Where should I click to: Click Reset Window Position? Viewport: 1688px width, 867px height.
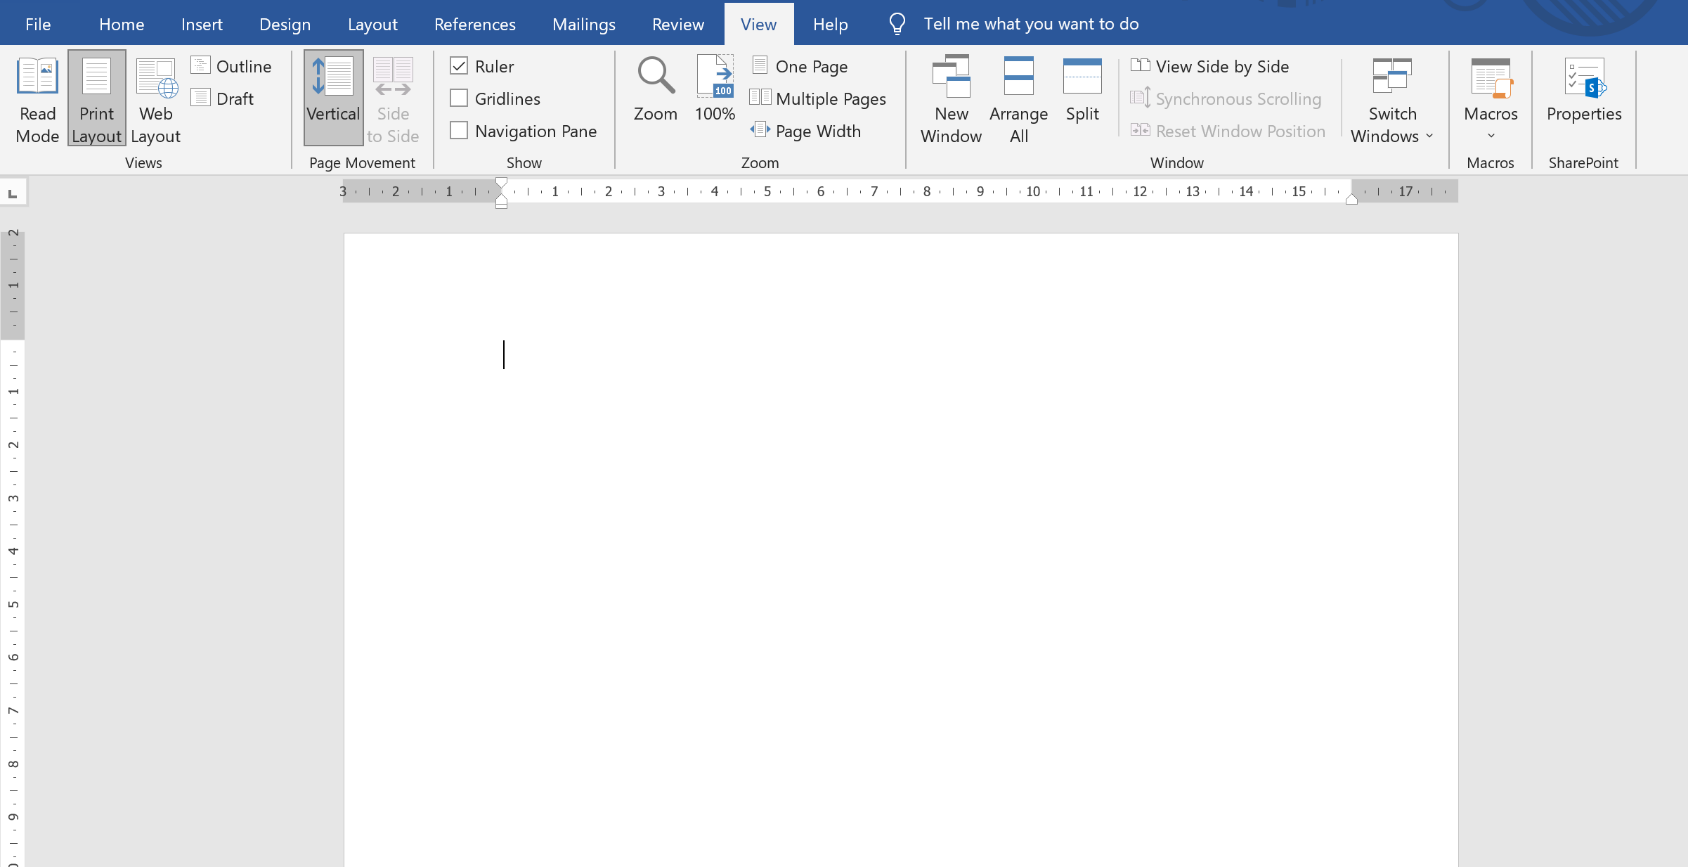tap(1228, 131)
